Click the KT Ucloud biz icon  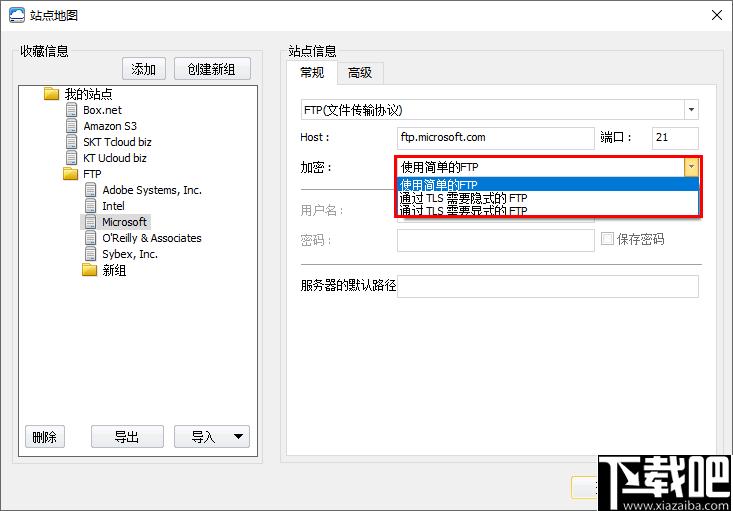(x=71, y=158)
